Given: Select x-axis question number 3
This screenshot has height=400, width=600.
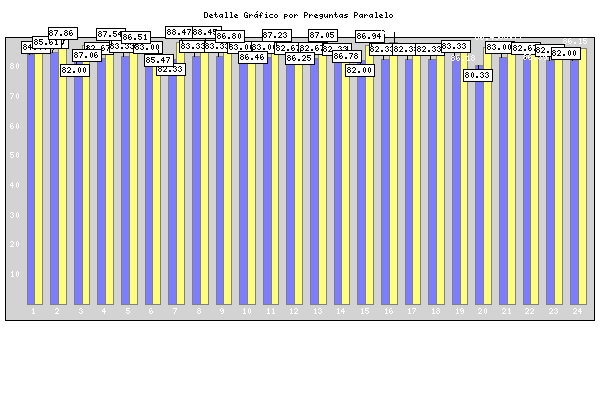Looking at the screenshot, I should pos(81,311).
